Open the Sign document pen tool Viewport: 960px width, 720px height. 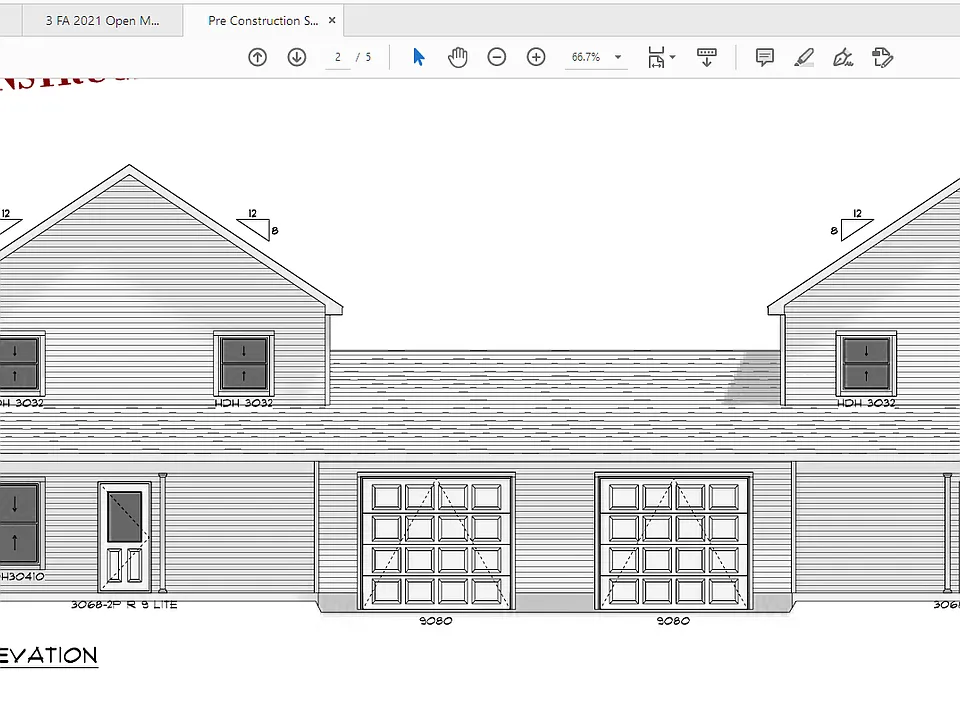click(x=843, y=57)
